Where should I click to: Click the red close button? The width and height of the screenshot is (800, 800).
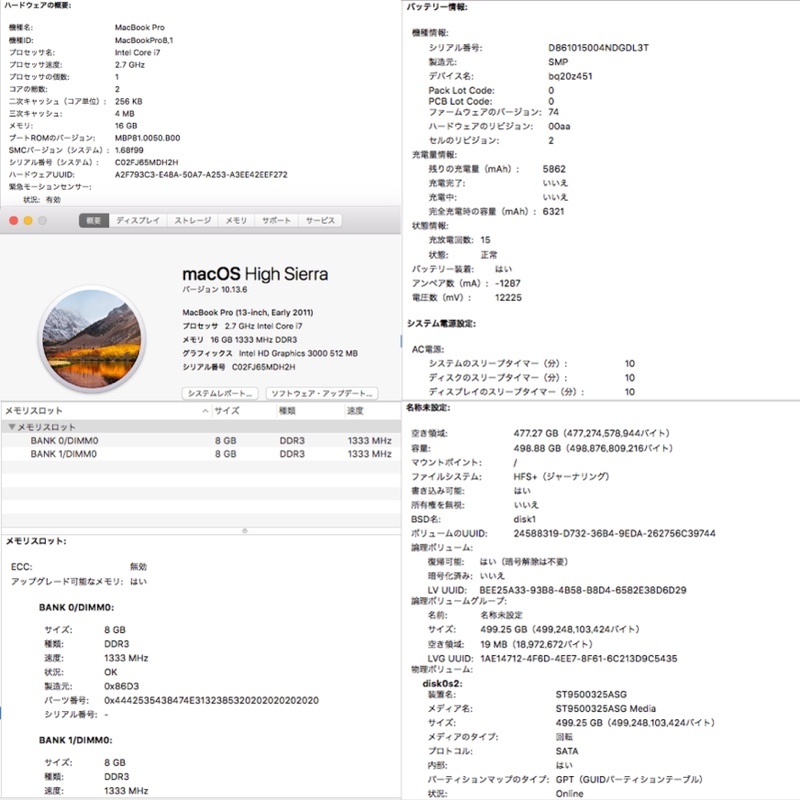pos(13,220)
